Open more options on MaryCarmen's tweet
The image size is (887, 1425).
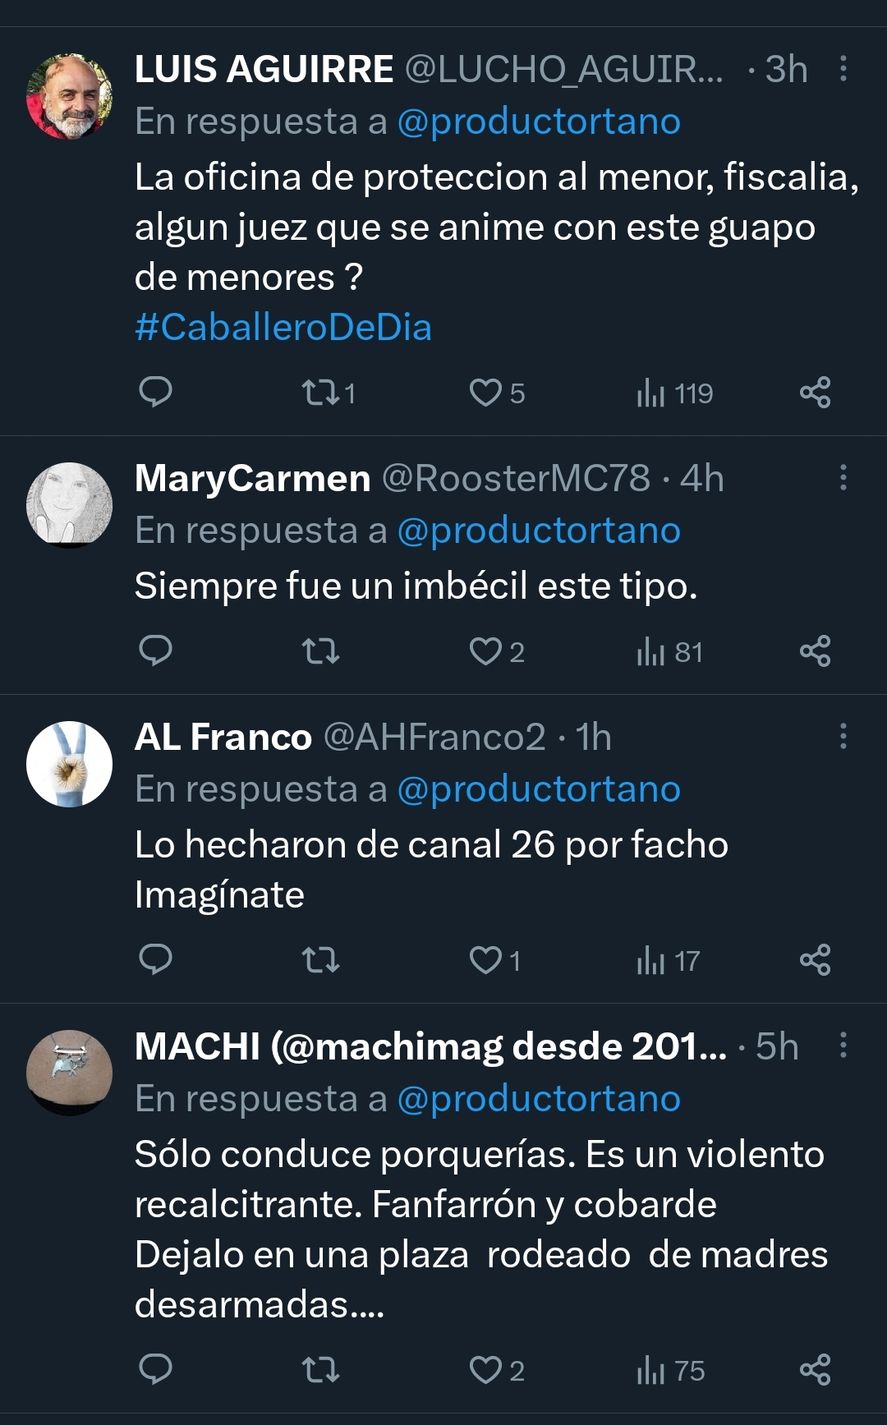[843, 477]
